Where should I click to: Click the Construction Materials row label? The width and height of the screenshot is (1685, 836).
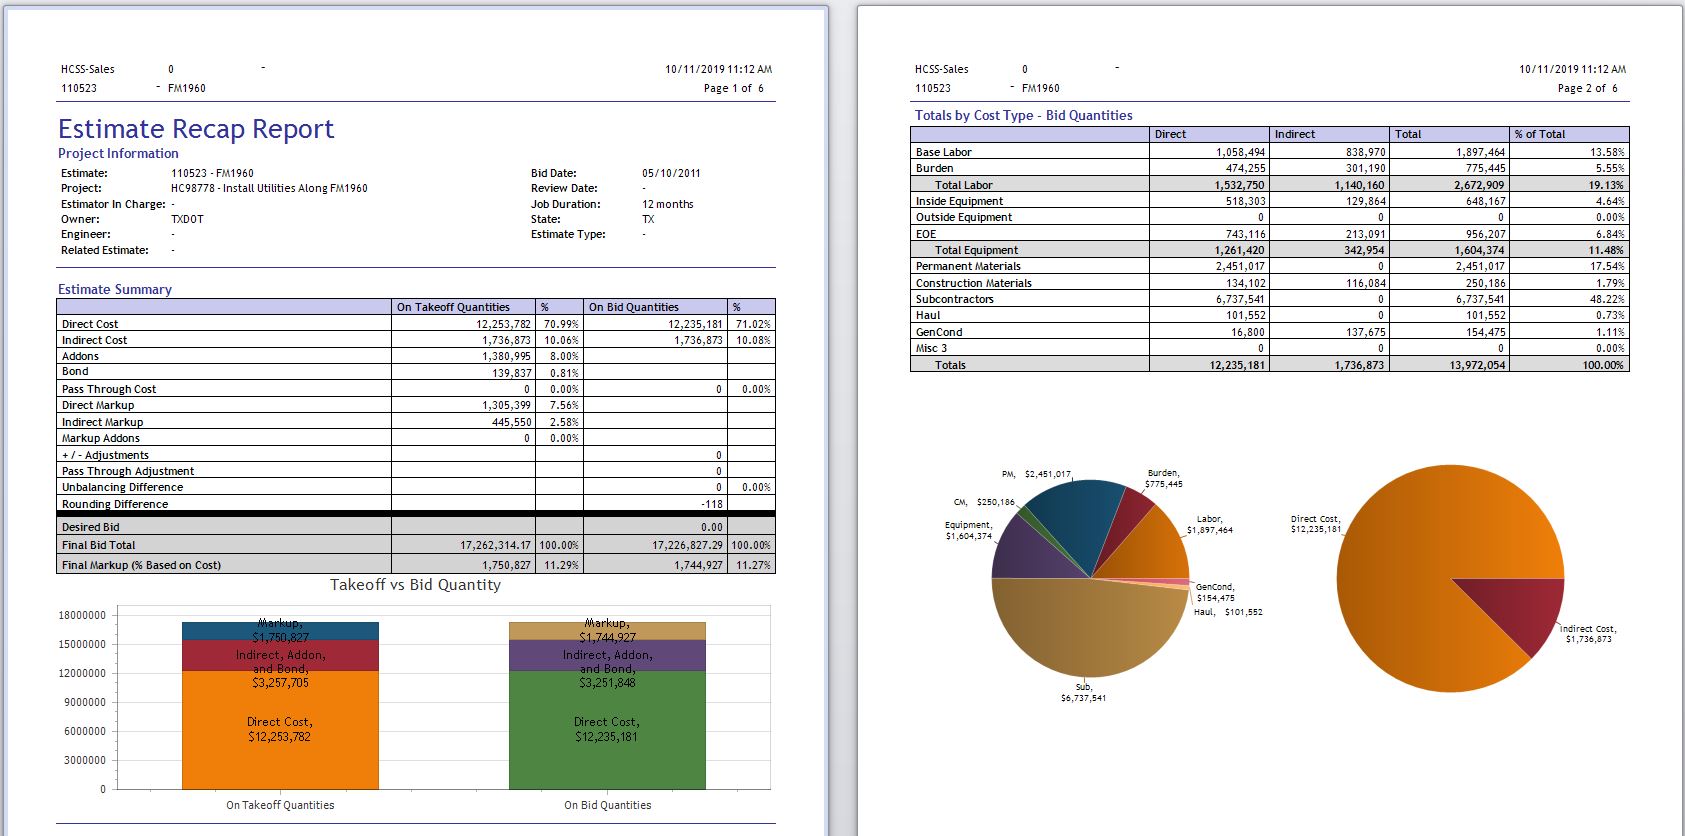[973, 283]
